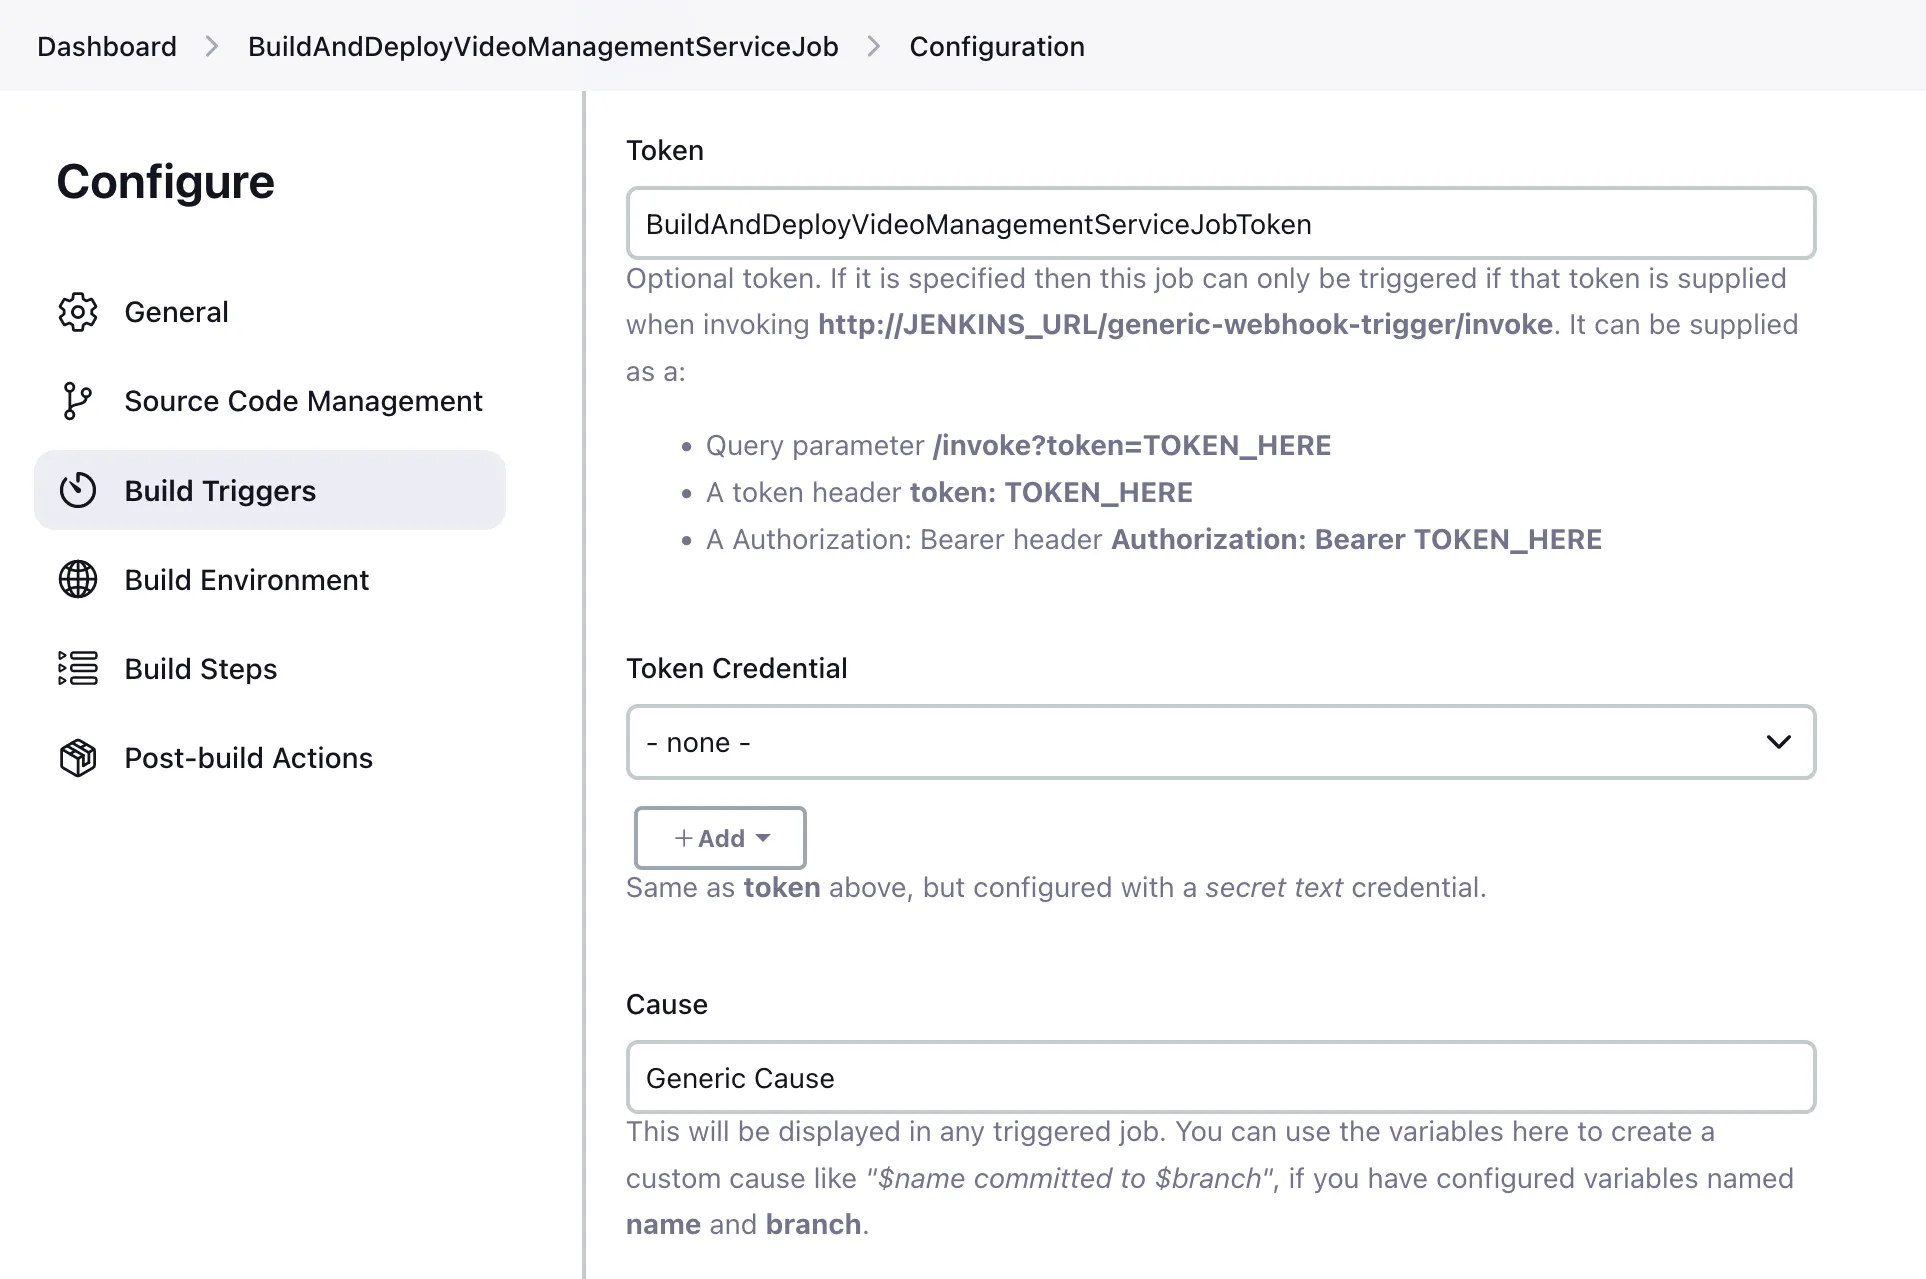Click the Configuration breadcrumb entry
This screenshot has height=1279, width=1926.
[x=996, y=46]
